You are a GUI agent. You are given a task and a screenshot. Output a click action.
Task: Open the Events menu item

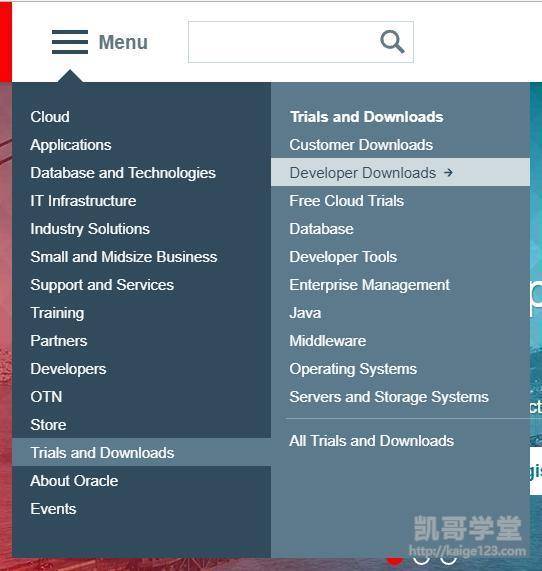point(54,509)
